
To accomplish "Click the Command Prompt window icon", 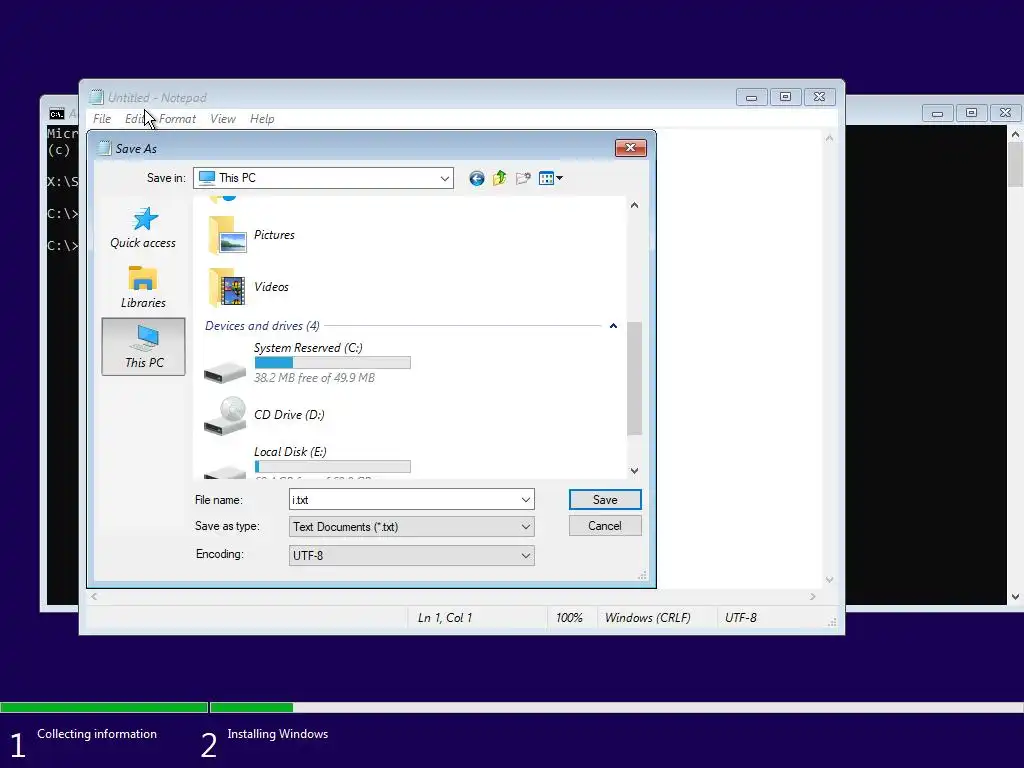I will pyautogui.click(x=57, y=114).
